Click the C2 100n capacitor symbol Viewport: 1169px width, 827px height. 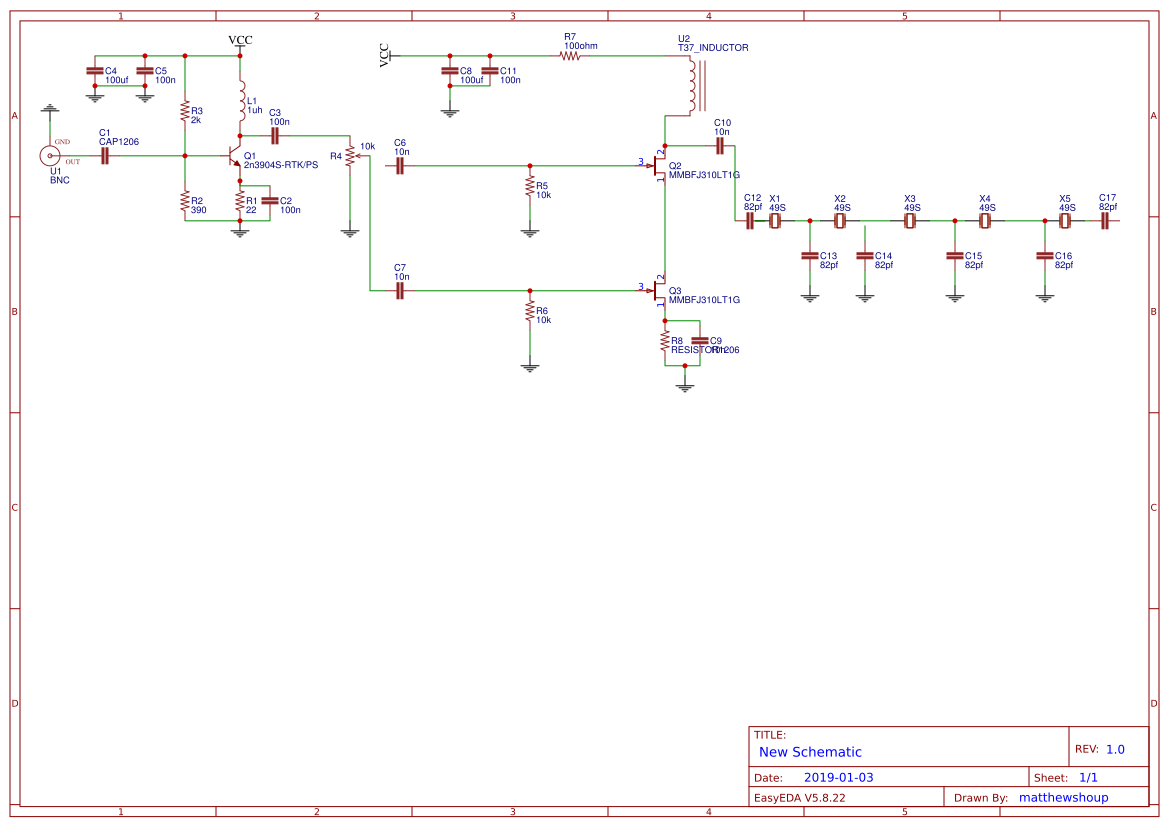(270, 201)
